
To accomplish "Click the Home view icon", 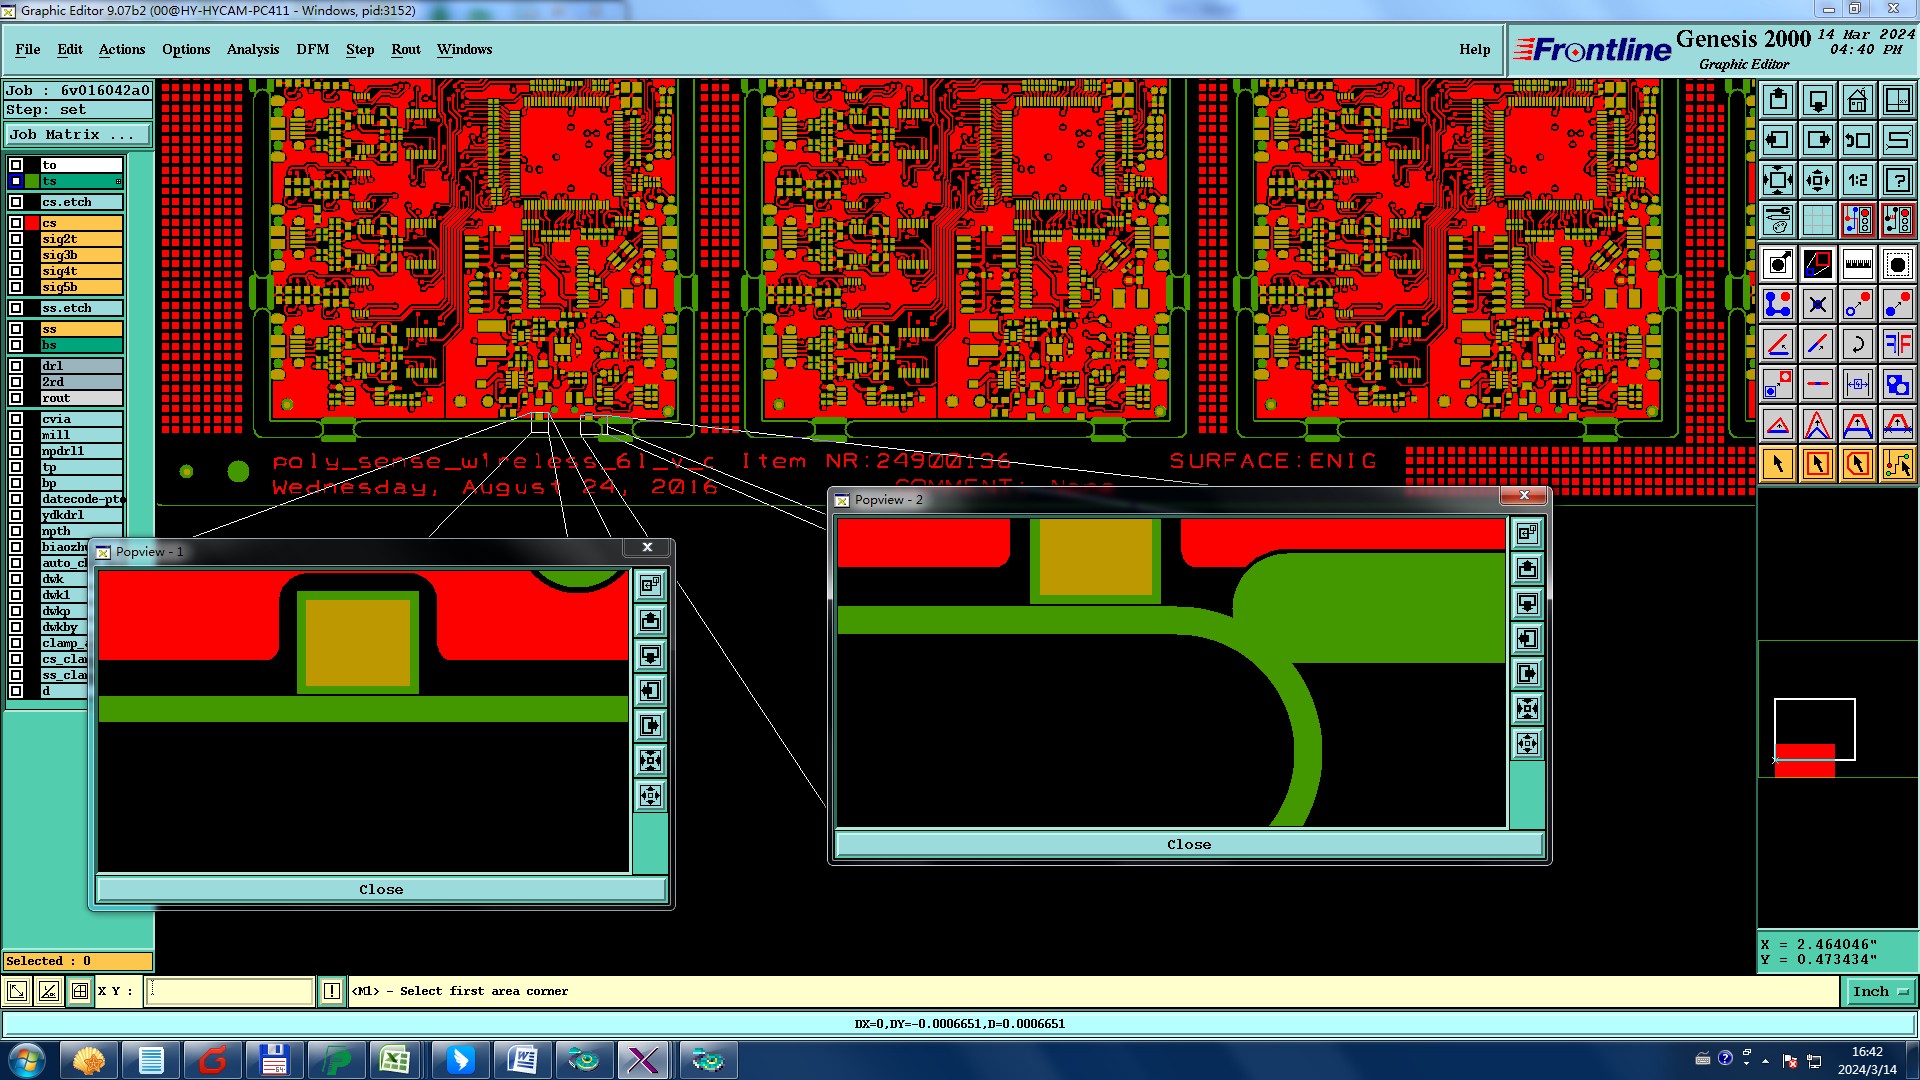I will click(x=1857, y=100).
